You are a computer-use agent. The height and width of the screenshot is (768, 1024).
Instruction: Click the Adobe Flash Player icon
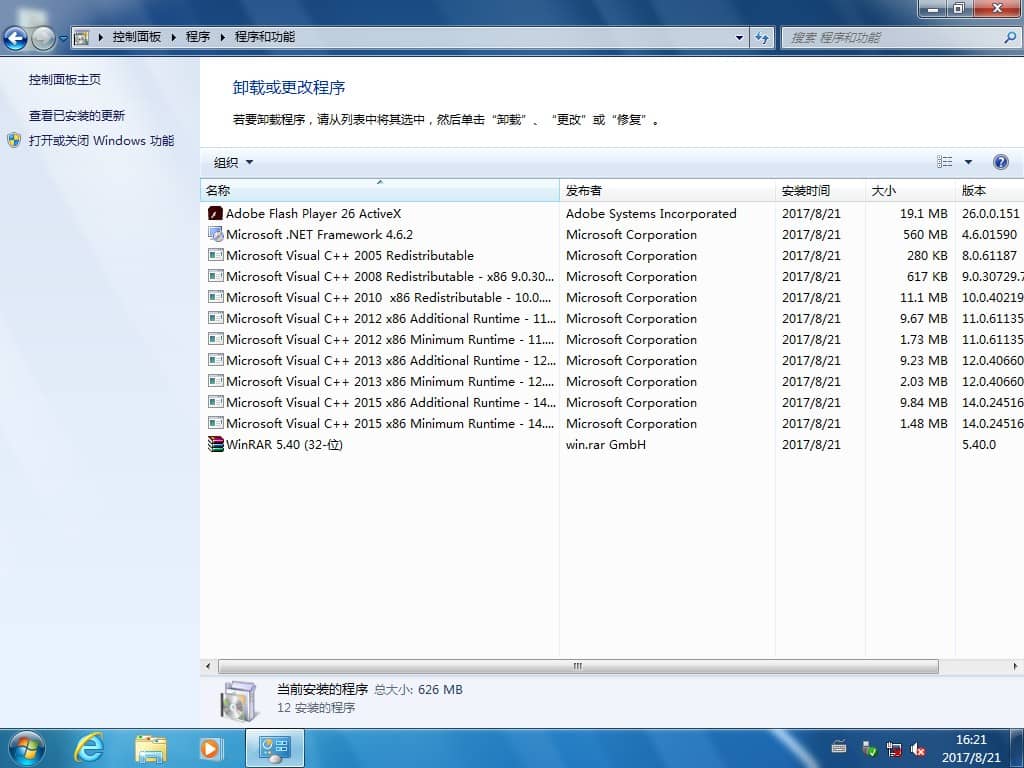(x=215, y=213)
